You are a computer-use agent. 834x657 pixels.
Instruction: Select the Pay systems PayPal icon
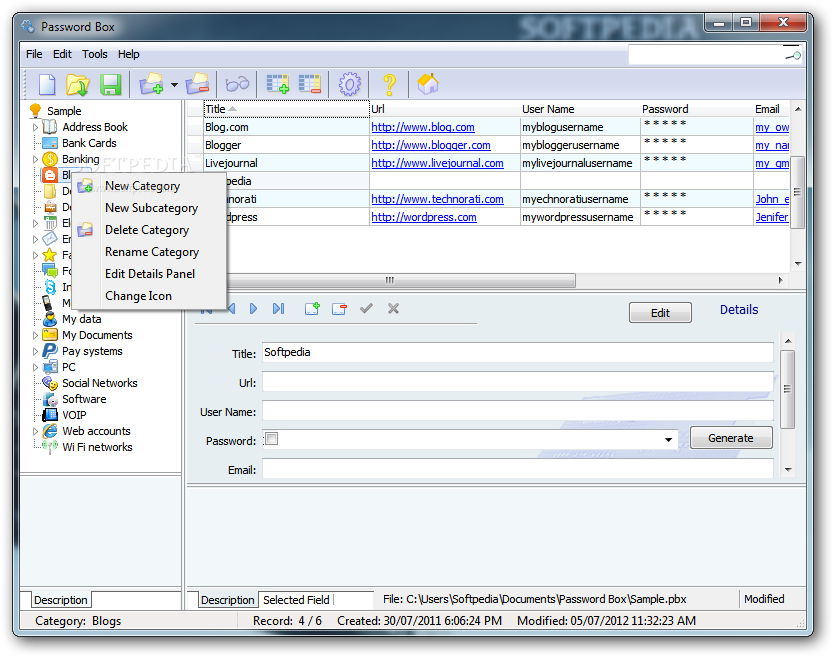50,351
